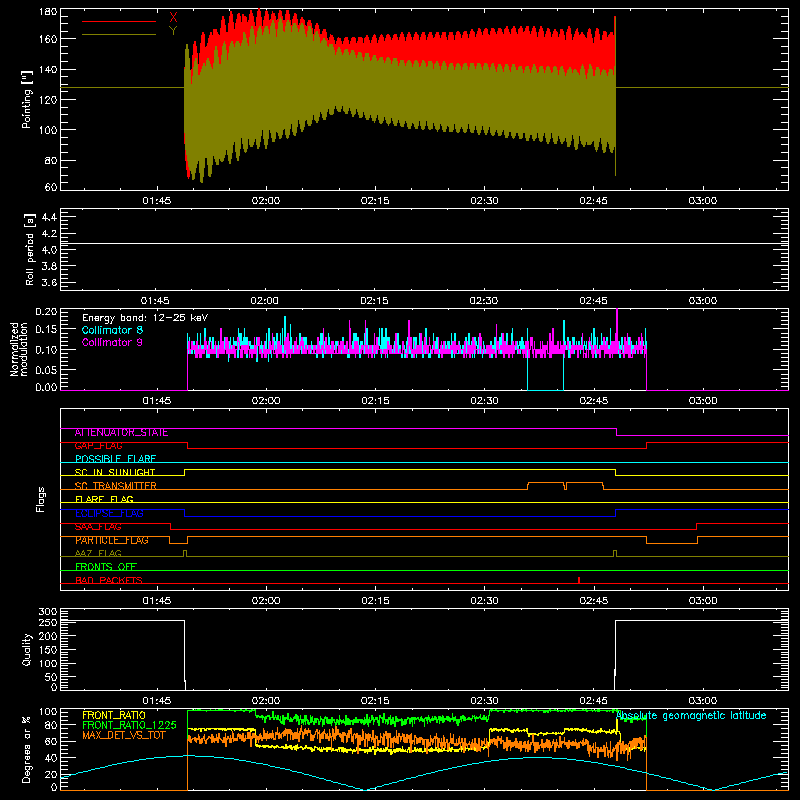Click the Quality axis title
The height and width of the screenshot is (800, 800).
(x=27, y=649)
